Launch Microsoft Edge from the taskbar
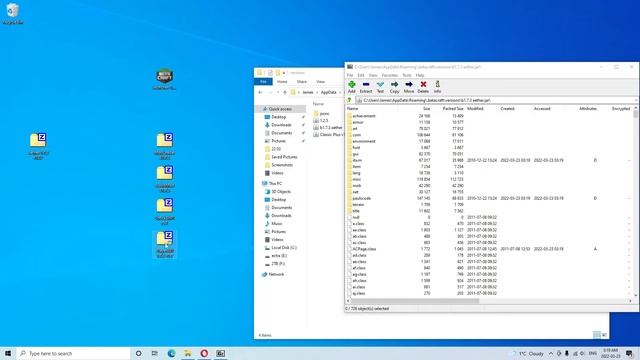Image resolution: width=640 pixels, height=360 pixels. [x=171, y=353]
